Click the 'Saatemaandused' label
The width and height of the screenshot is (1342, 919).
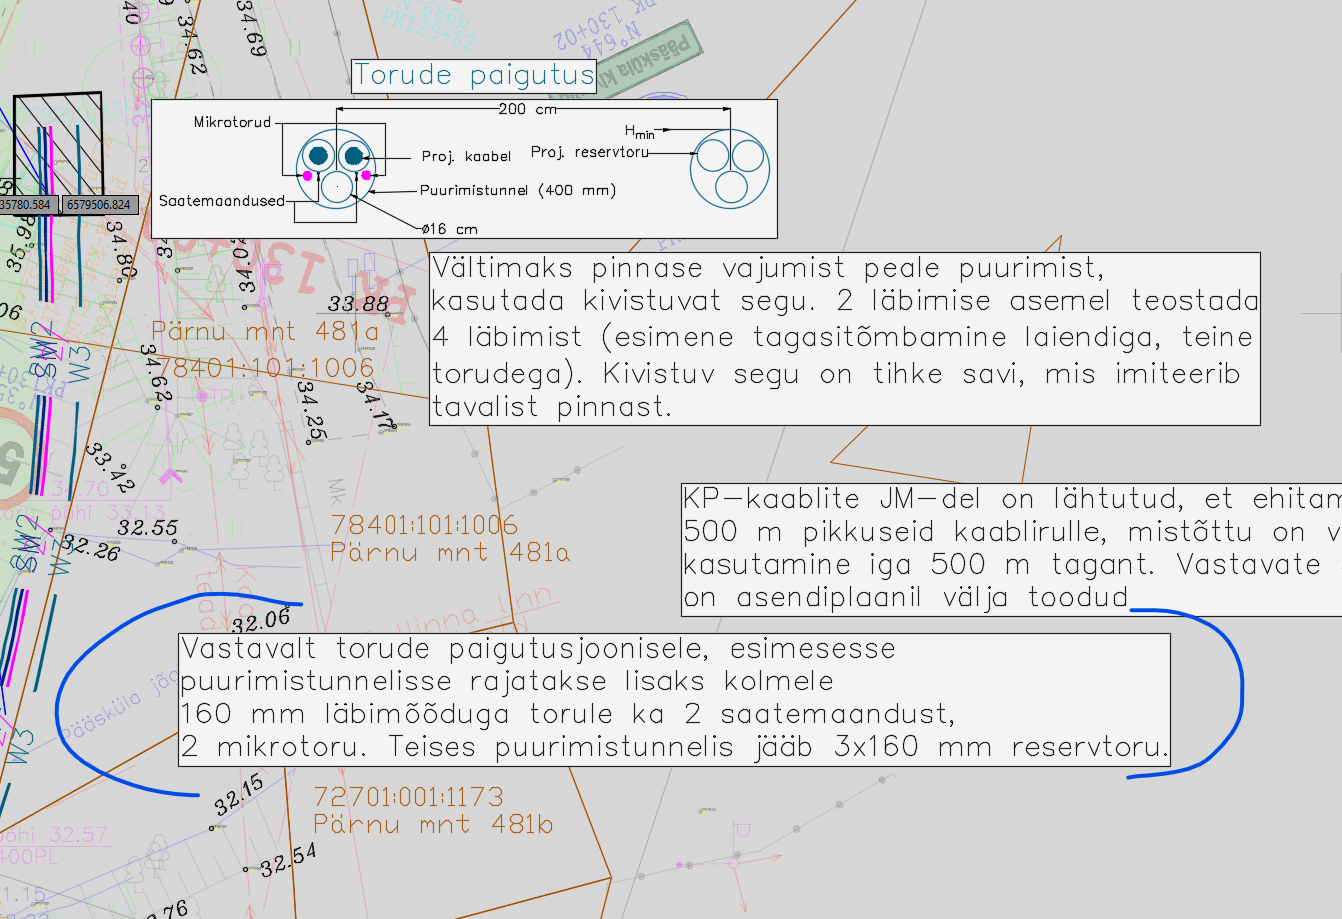click(222, 201)
